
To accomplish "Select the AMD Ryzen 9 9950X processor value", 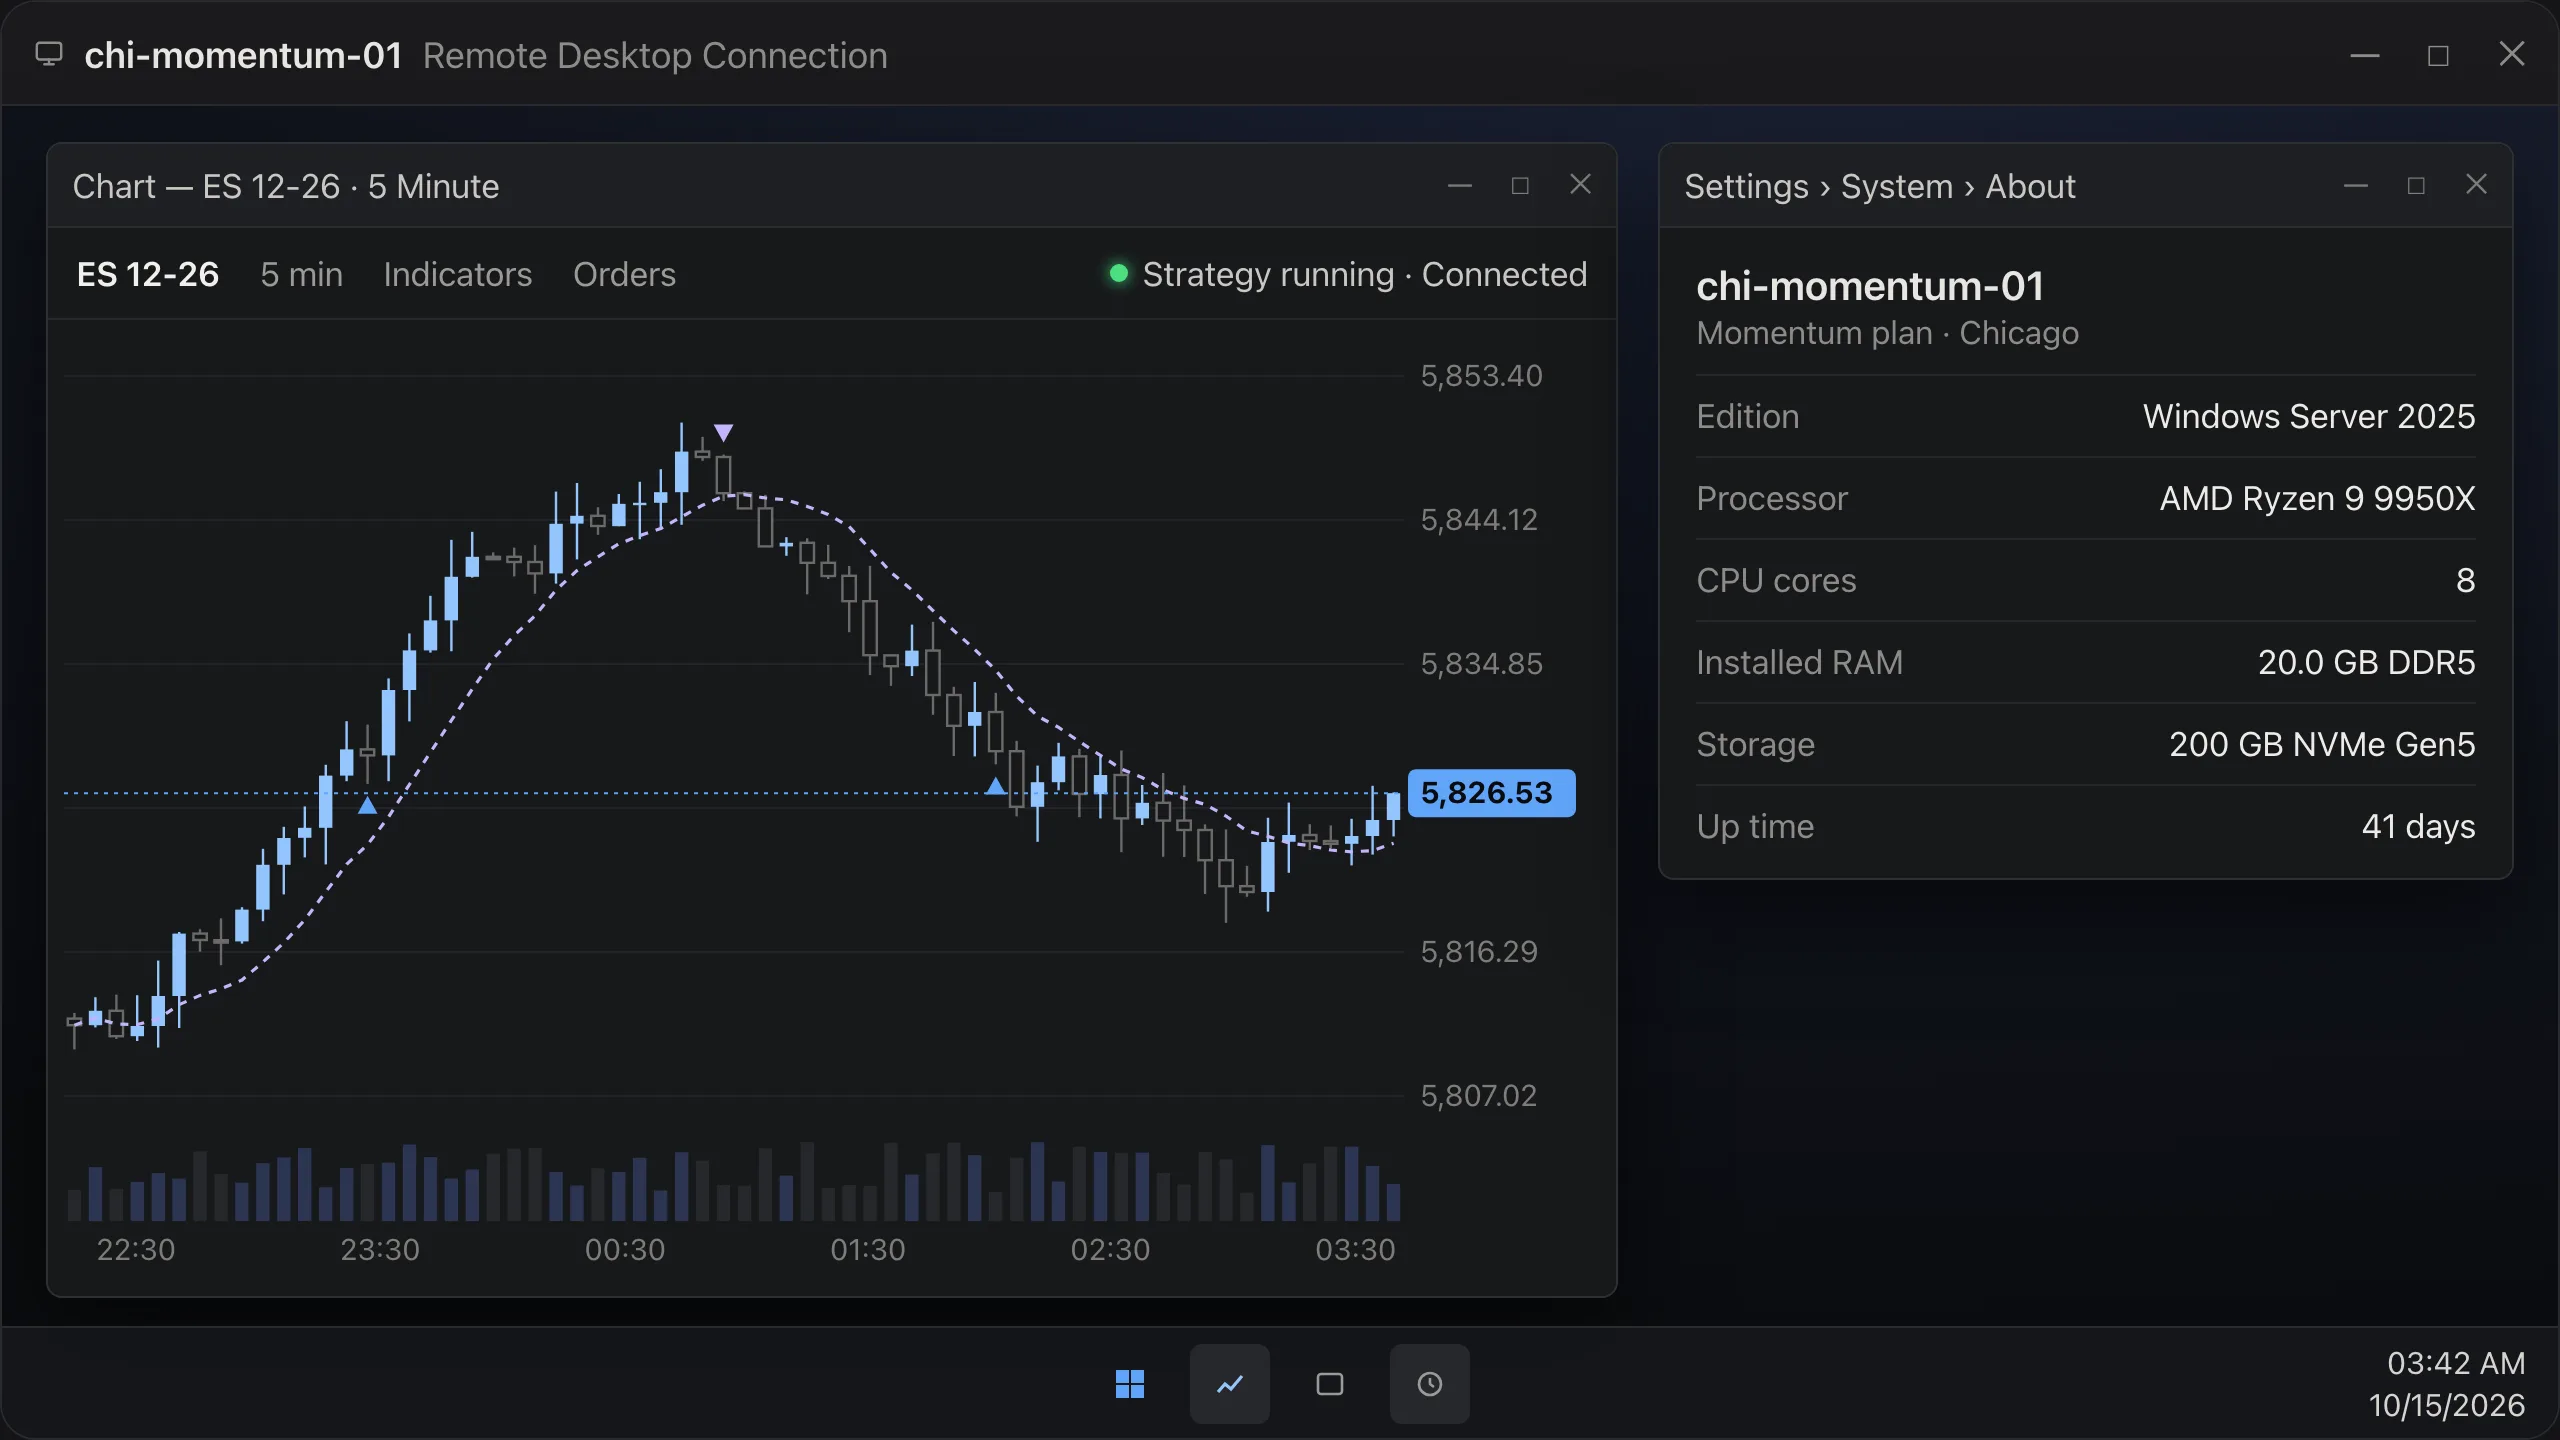I will 2317,498.
